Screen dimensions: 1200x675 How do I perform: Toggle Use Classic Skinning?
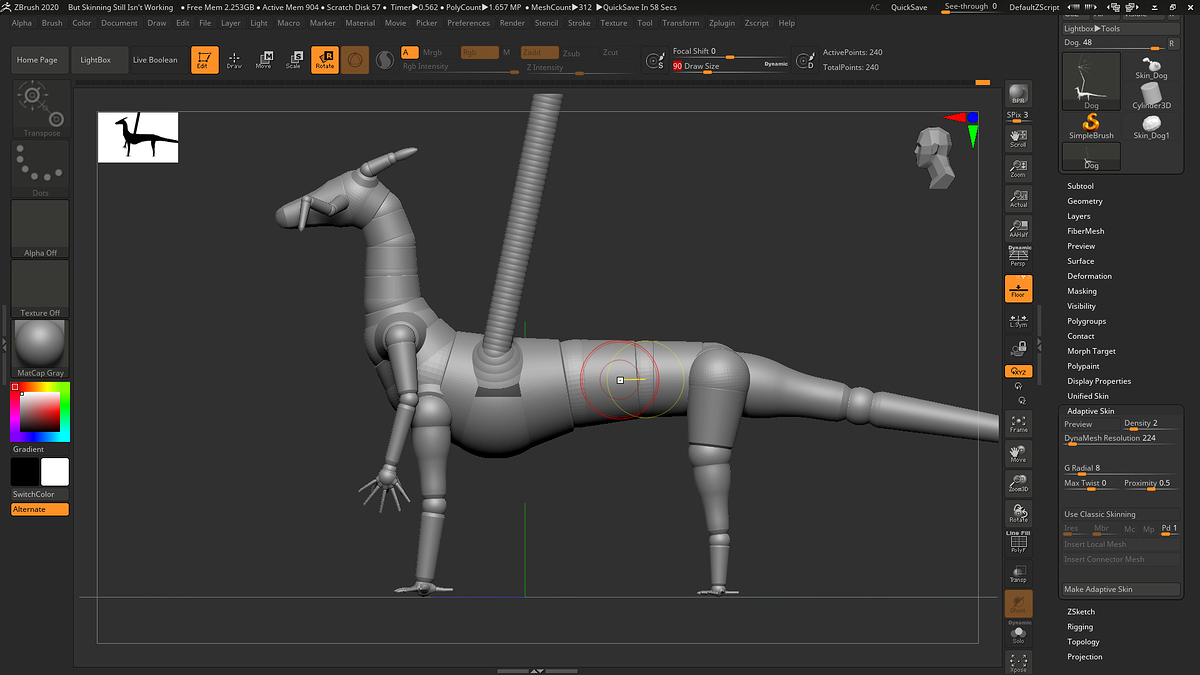point(1121,514)
